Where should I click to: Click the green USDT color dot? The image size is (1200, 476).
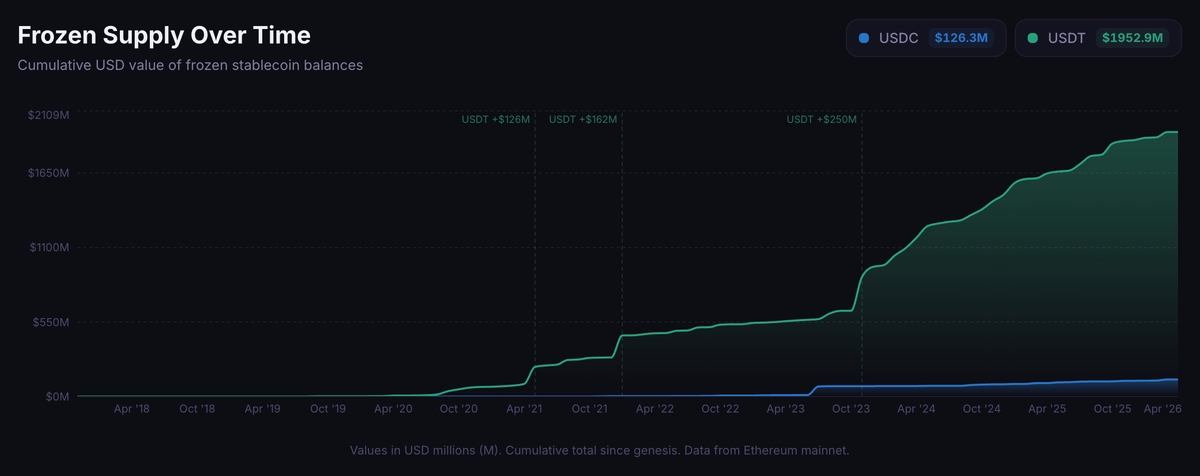coord(1033,38)
